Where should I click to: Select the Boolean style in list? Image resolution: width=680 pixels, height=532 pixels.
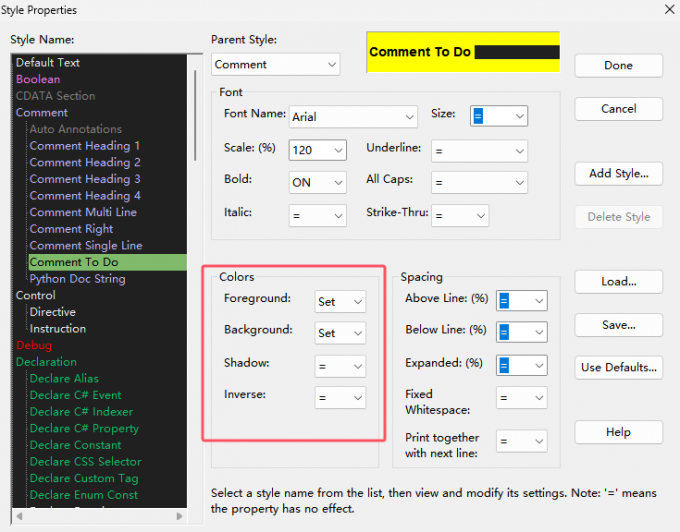coord(38,79)
